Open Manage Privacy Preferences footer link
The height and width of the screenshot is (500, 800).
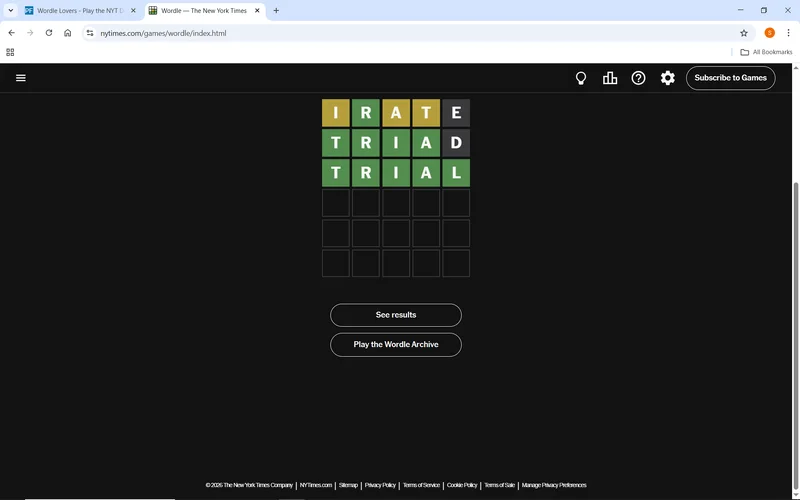[x=554, y=485]
